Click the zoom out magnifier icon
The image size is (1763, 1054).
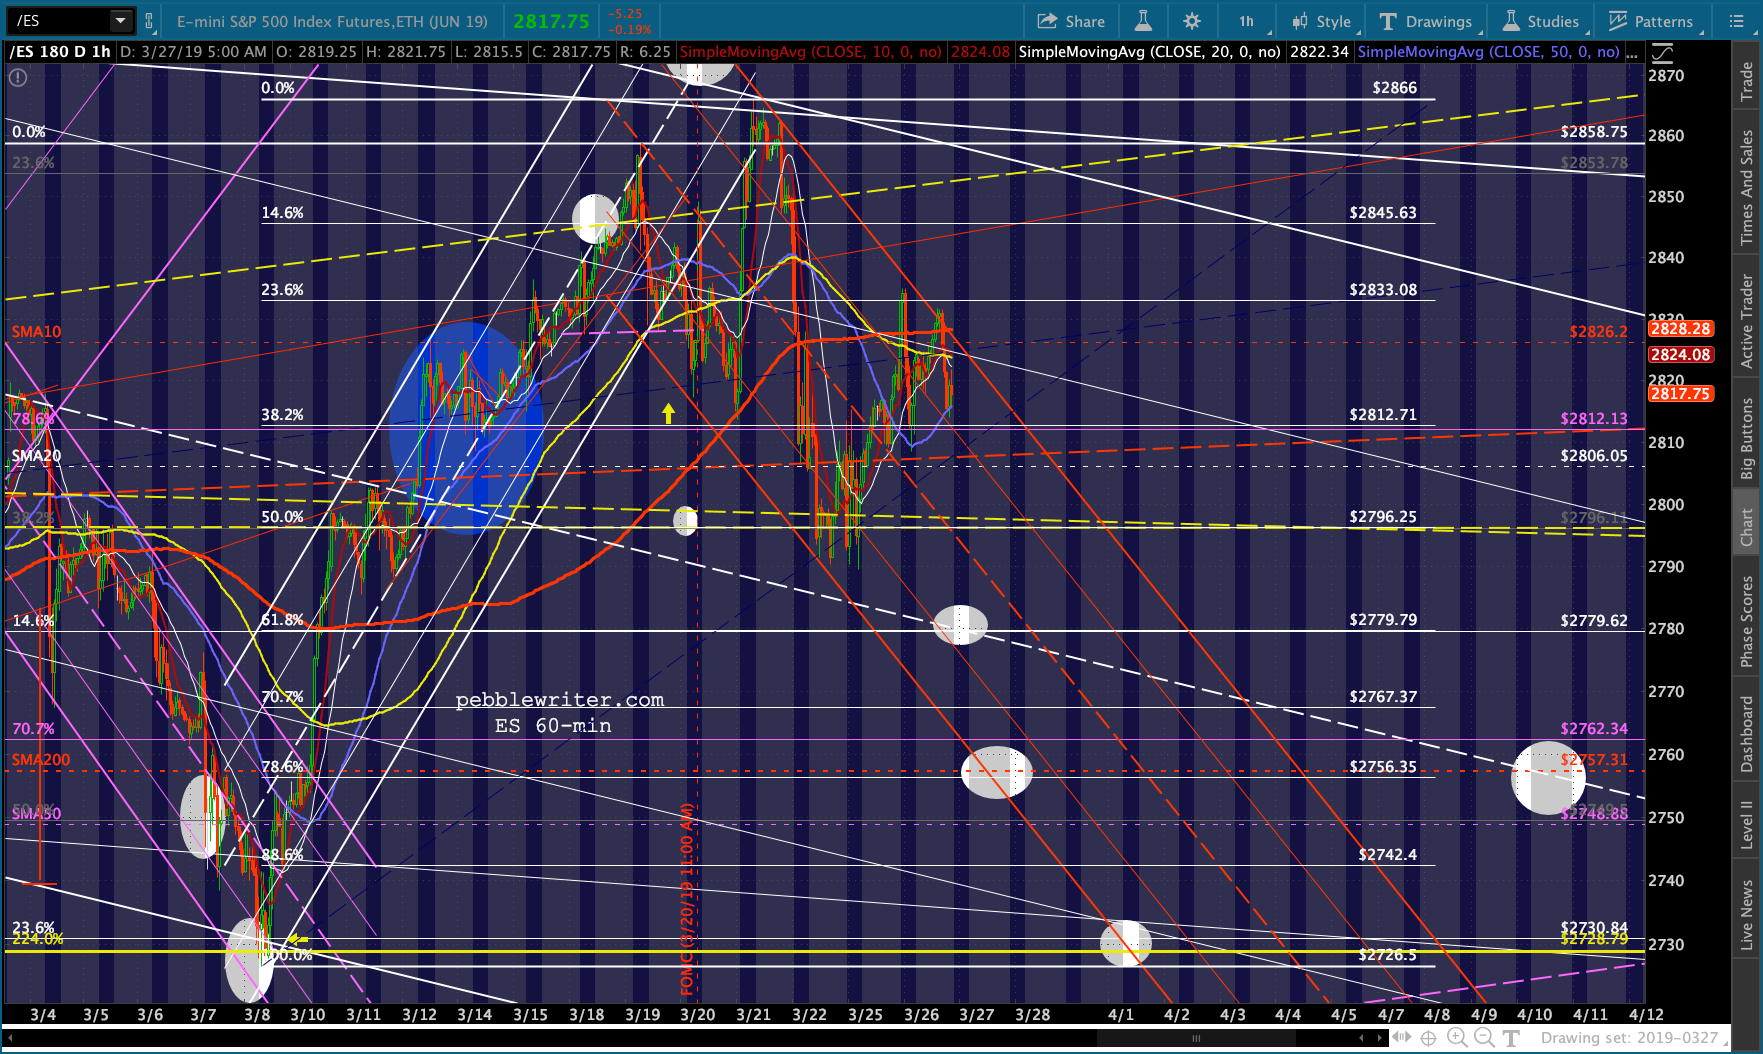pyautogui.click(x=1484, y=1038)
